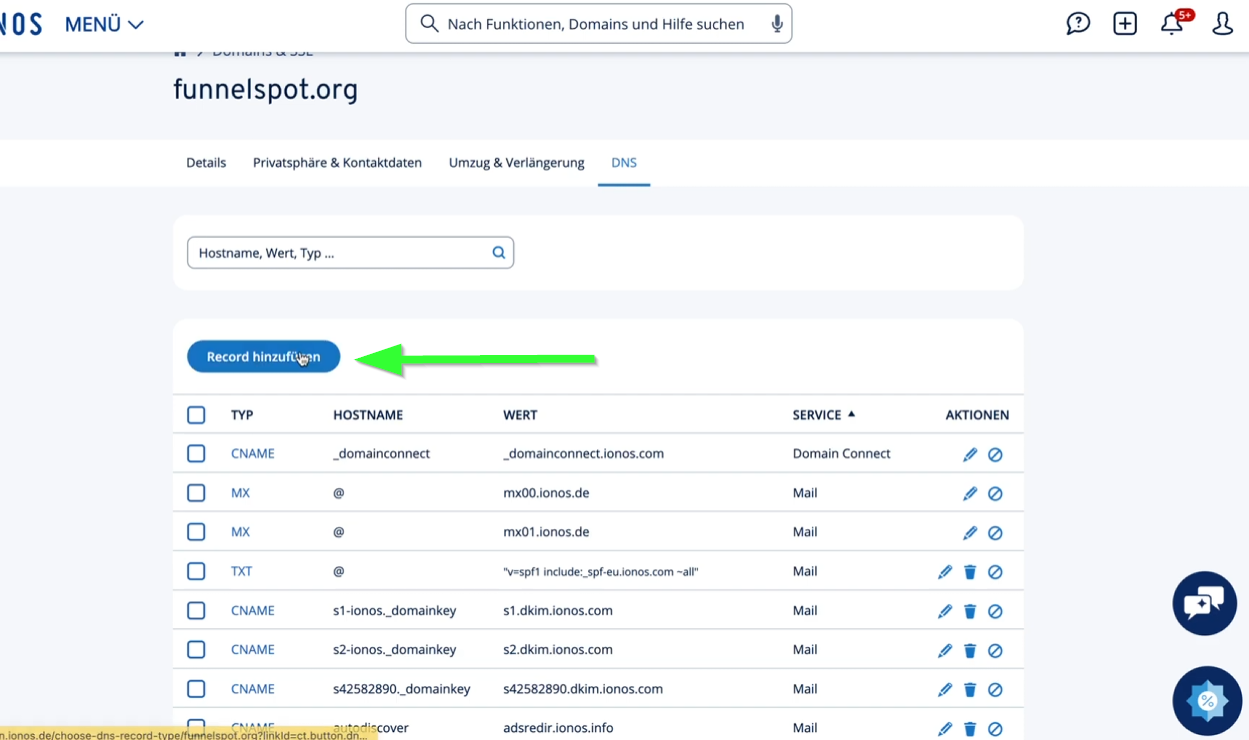
Task: Edit the _domainconnect CNAME record
Action: (970, 454)
